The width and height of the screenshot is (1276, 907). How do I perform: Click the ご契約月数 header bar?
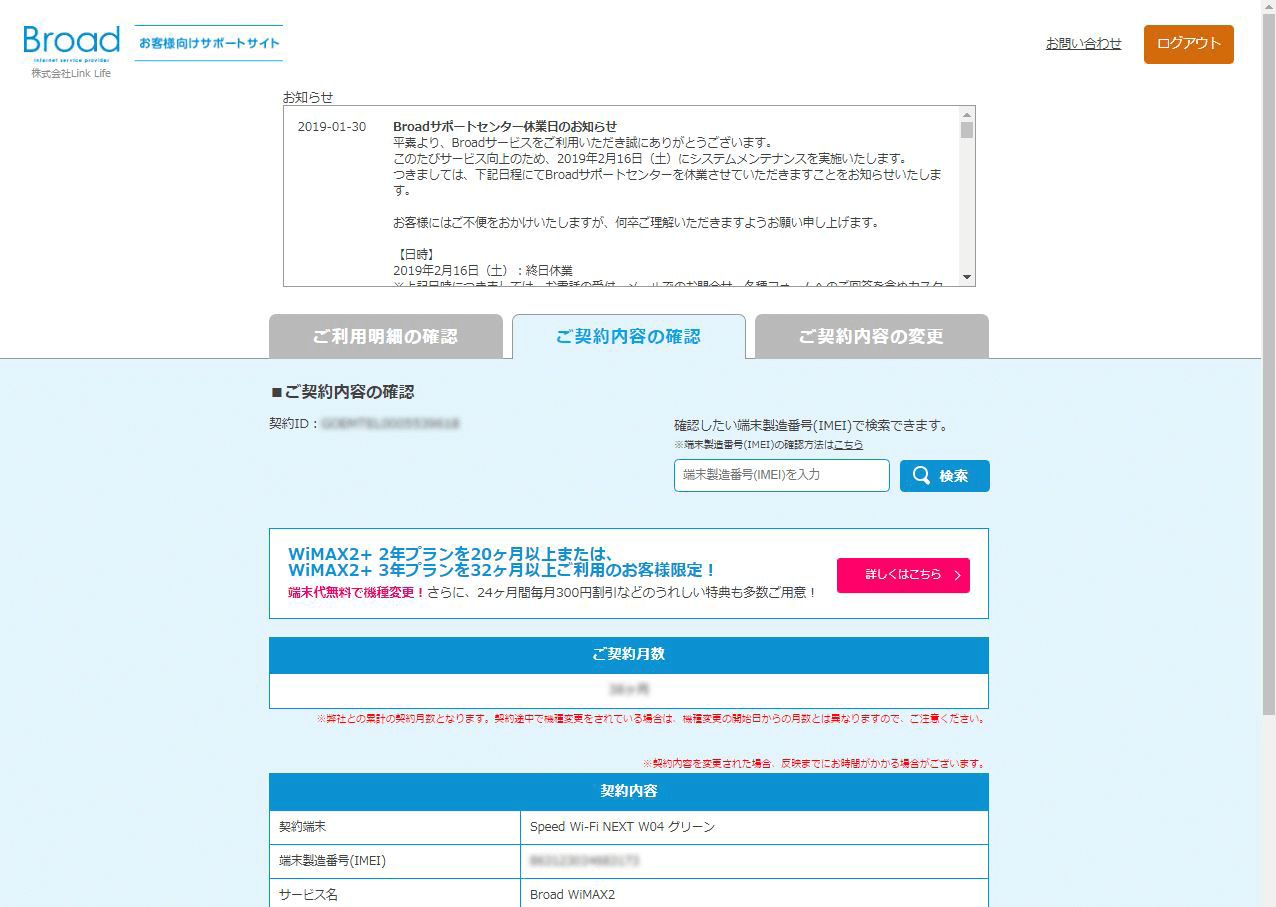(627, 655)
